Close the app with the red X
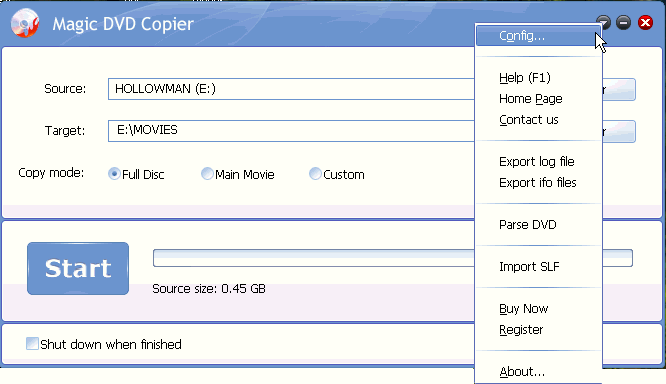Image resolution: width=666 pixels, height=384 pixels. pos(645,22)
